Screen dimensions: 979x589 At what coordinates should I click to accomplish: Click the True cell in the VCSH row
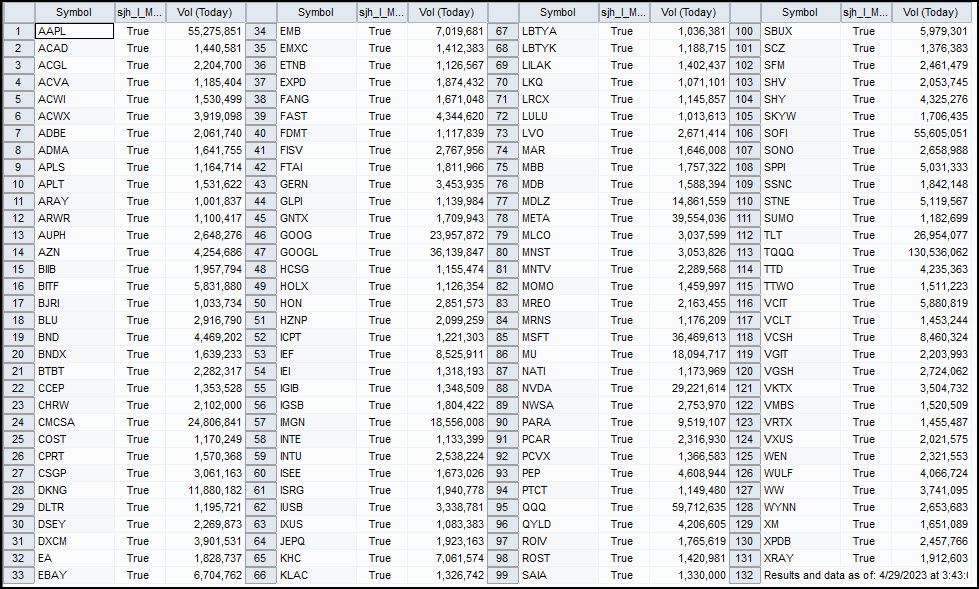[x=866, y=337]
